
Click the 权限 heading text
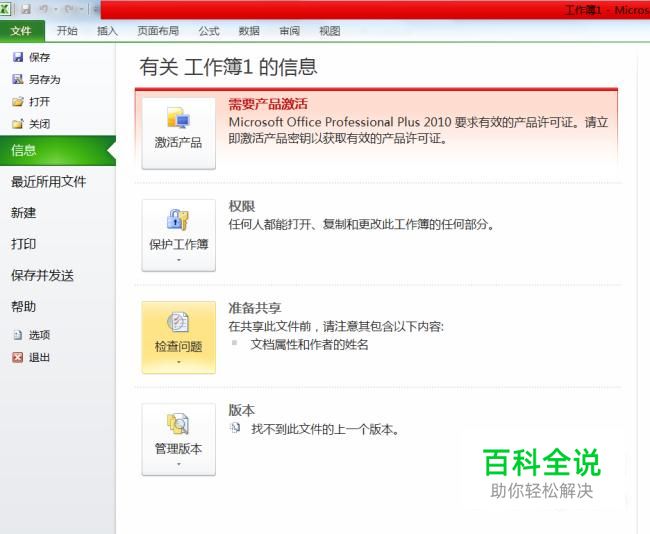click(x=242, y=206)
